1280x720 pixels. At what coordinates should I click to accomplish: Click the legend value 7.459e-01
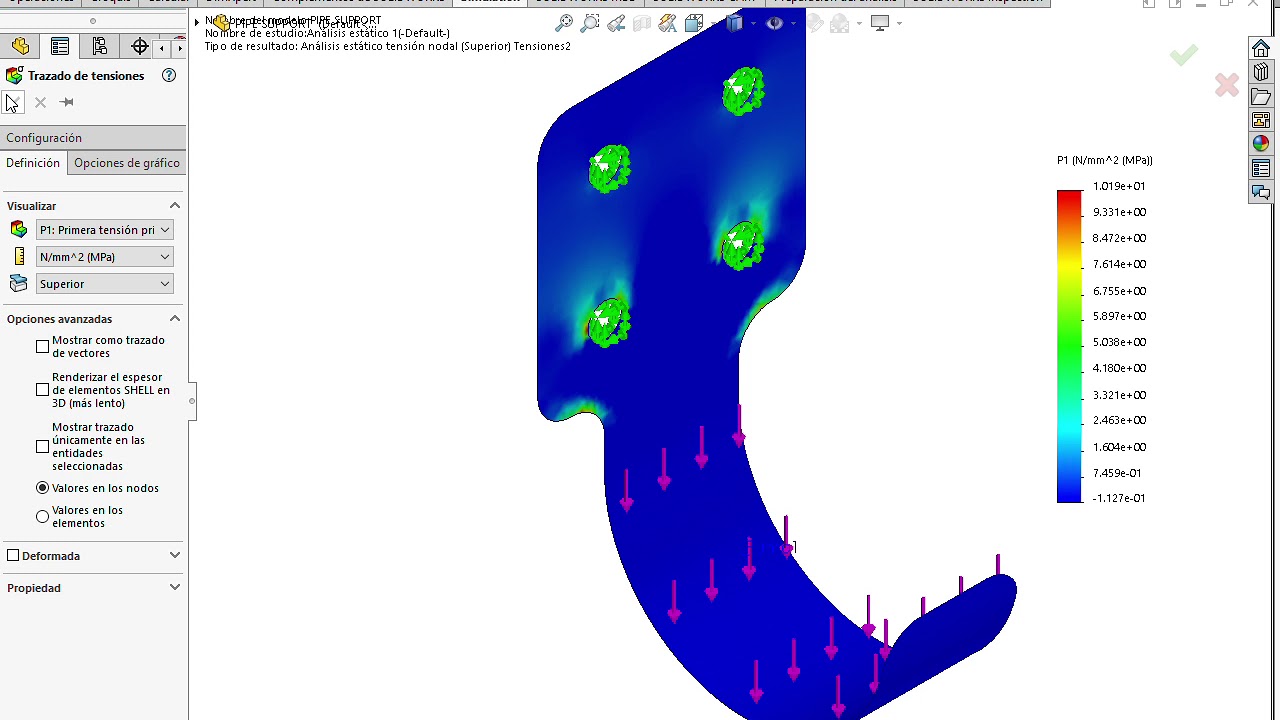pyautogui.click(x=1117, y=473)
